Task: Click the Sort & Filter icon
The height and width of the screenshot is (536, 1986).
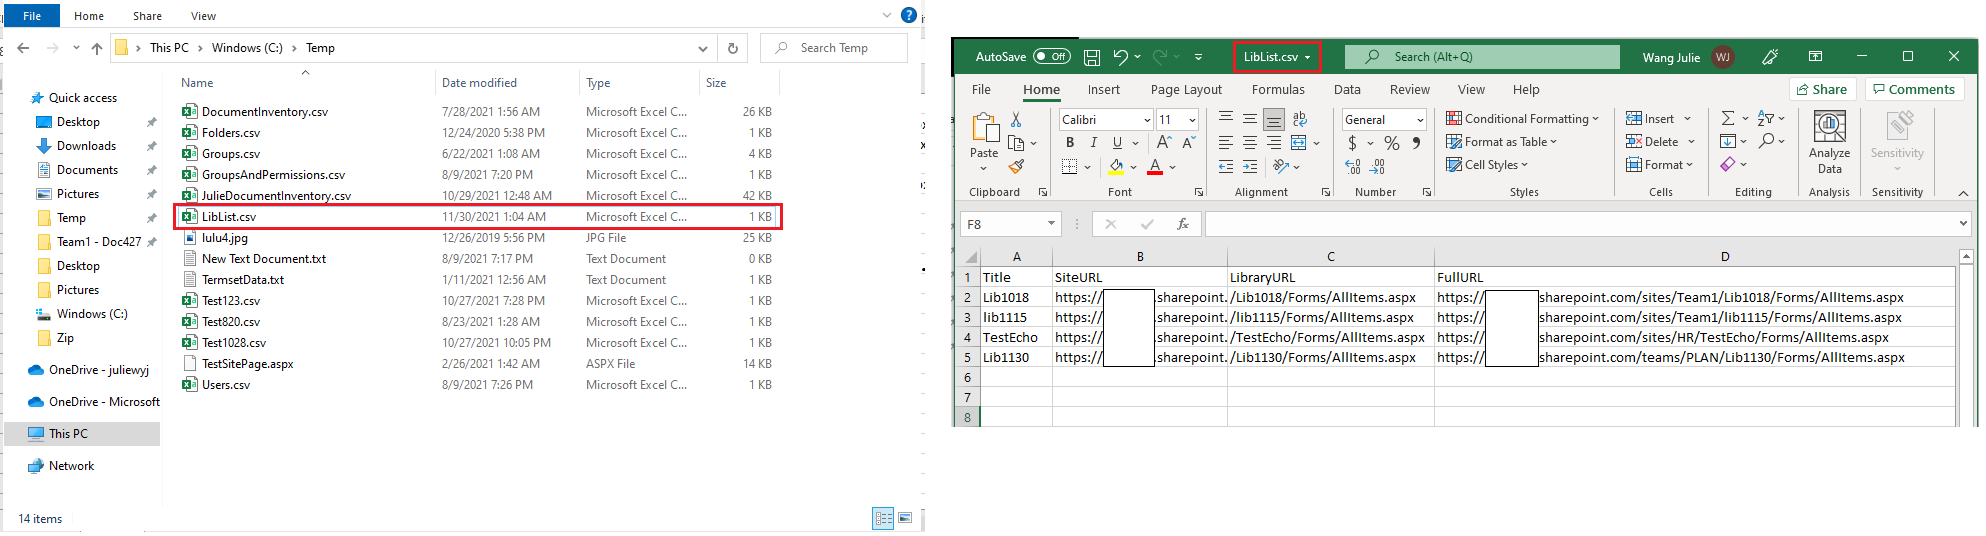Action: tap(1766, 119)
